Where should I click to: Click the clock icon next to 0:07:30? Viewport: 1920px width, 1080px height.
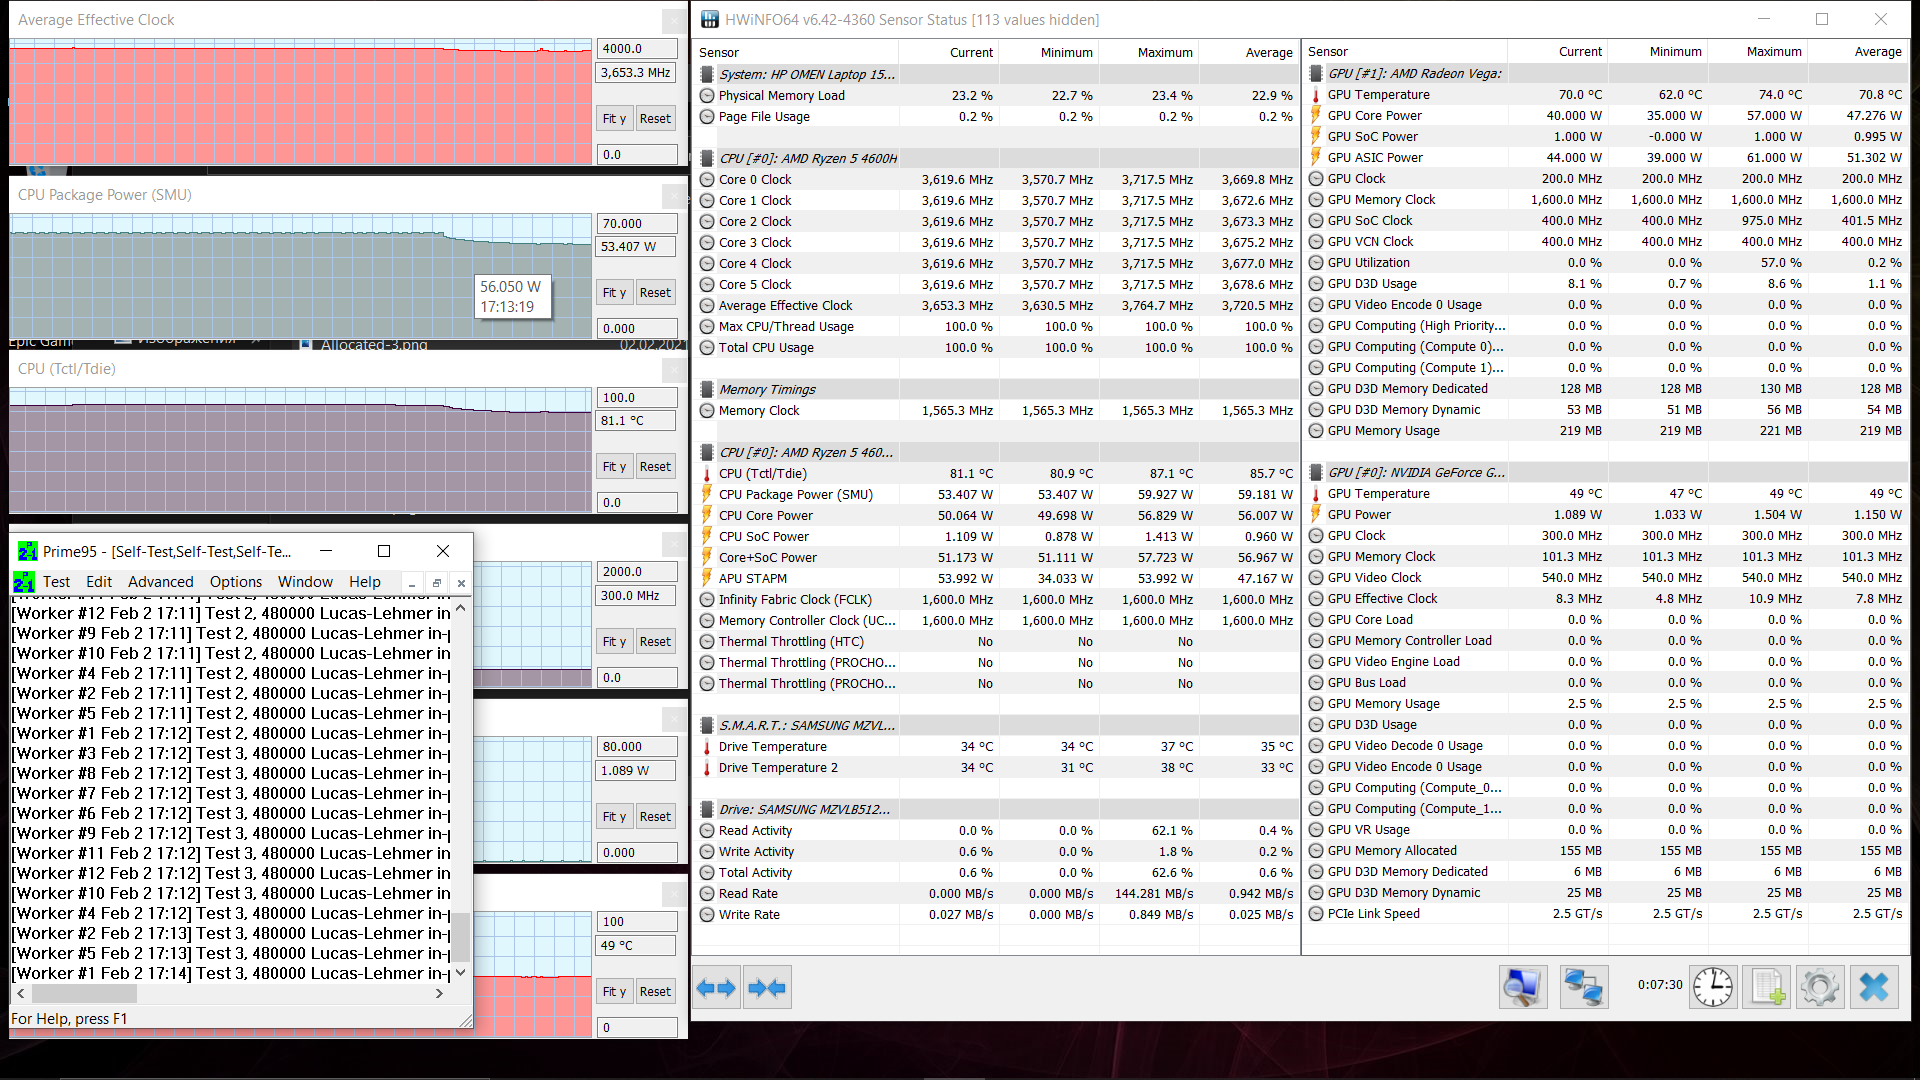click(x=1713, y=988)
